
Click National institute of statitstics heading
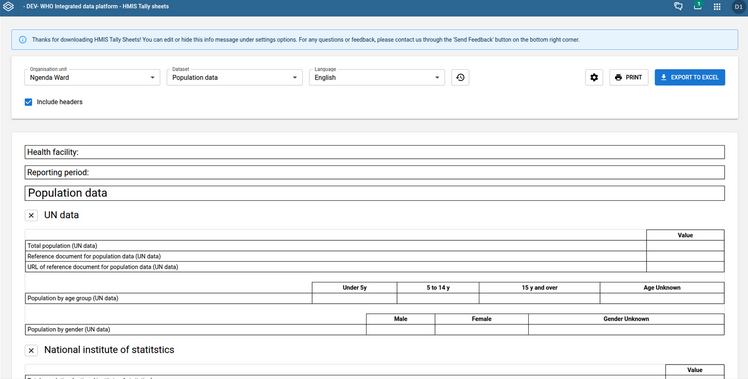pyautogui.click(x=109, y=349)
